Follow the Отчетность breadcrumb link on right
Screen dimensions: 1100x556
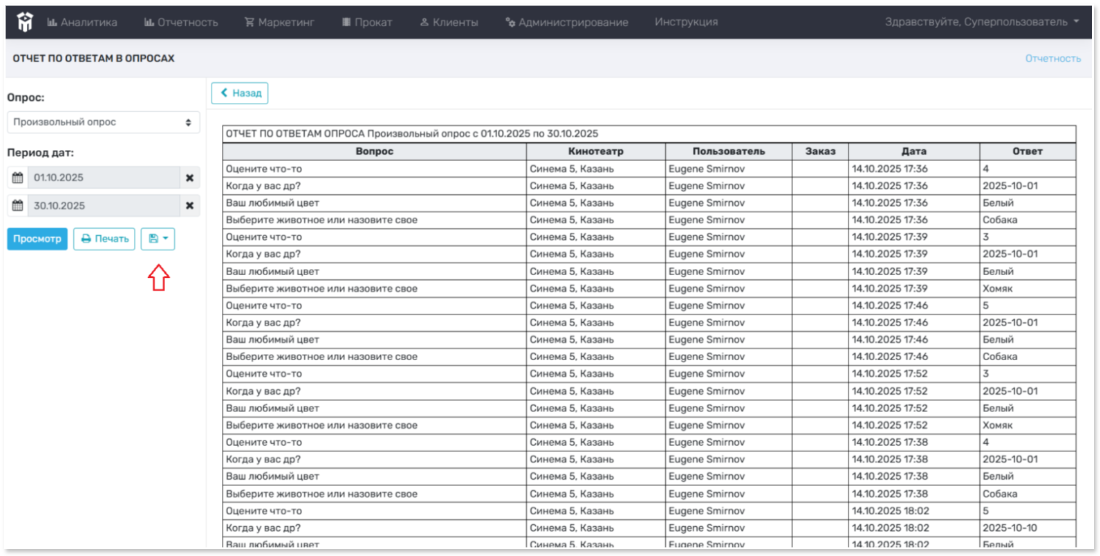1052,59
